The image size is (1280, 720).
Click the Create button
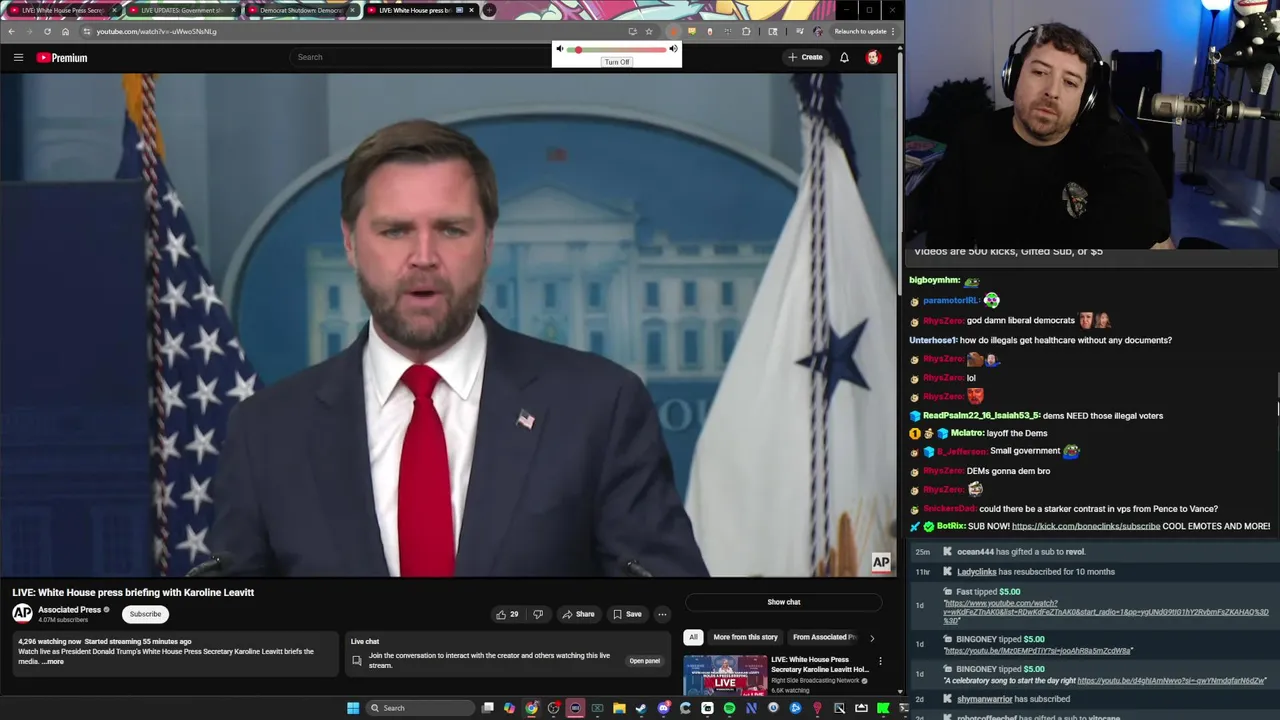pos(805,57)
